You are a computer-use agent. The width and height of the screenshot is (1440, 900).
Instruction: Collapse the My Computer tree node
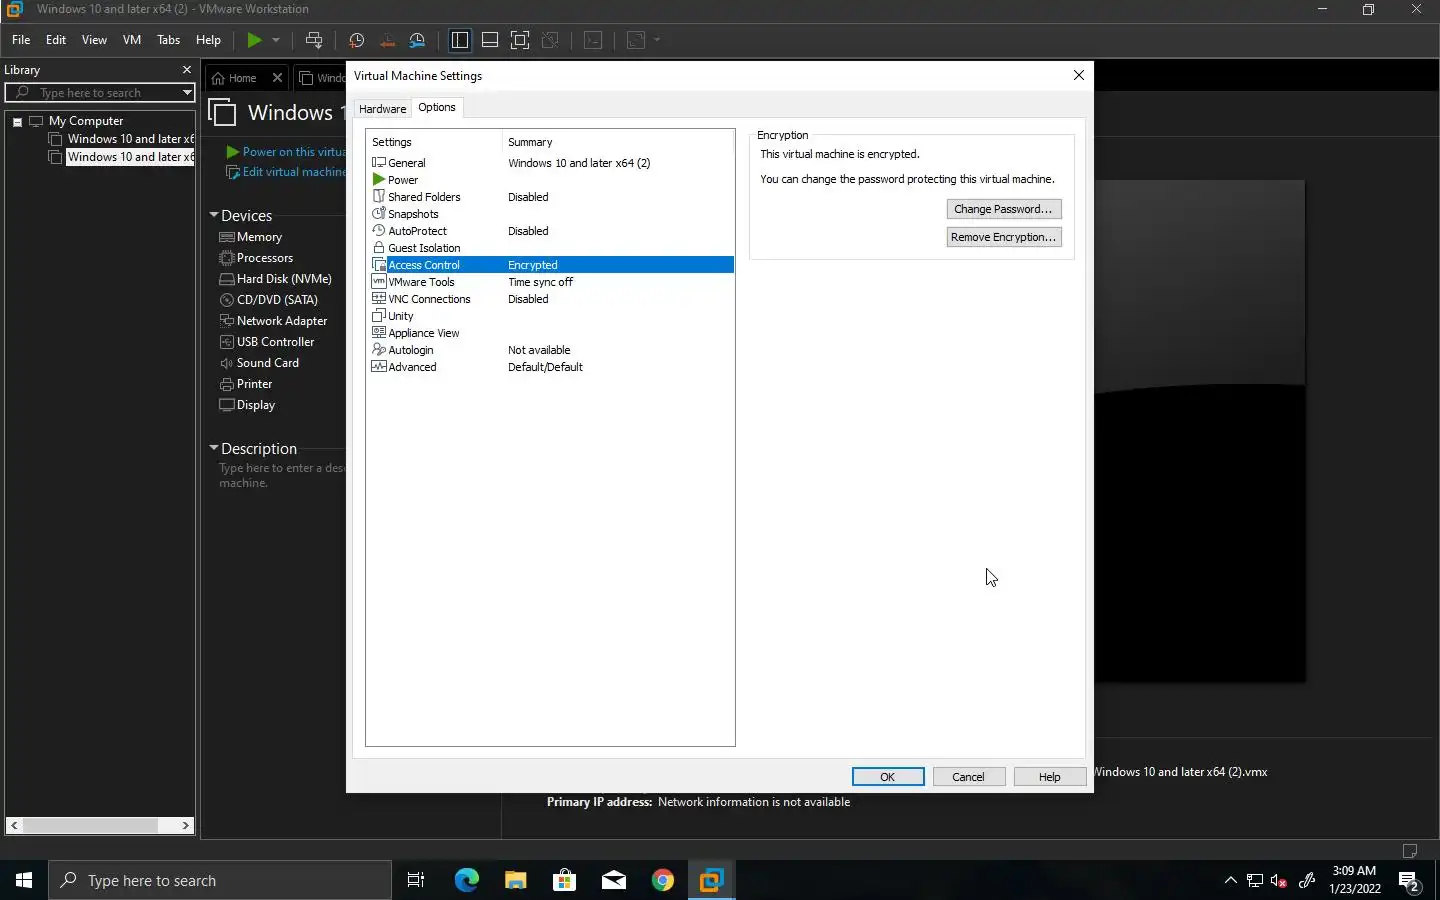(x=17, y=121)
